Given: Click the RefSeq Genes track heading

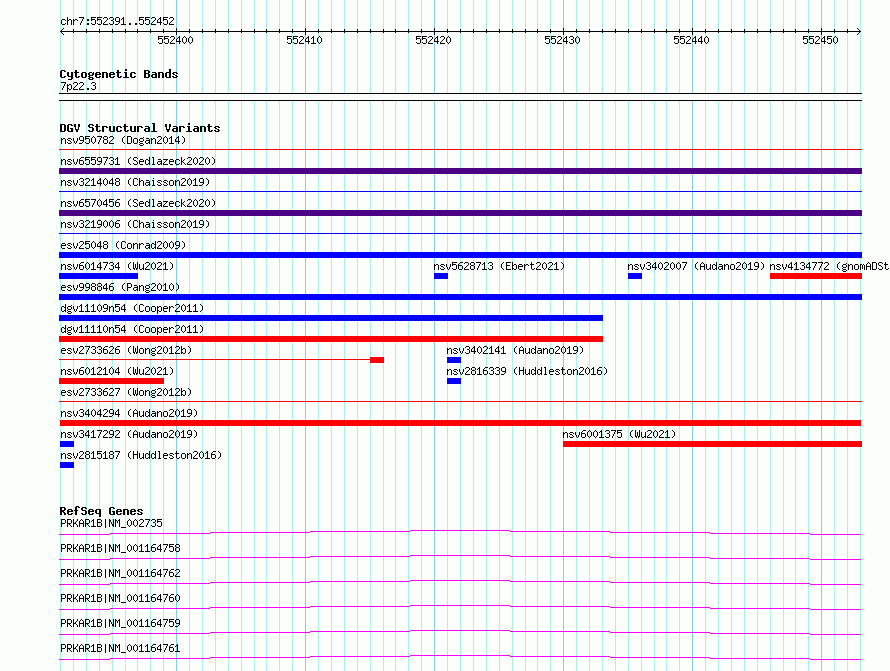Looking at the screenshot, I should point(101,511).
